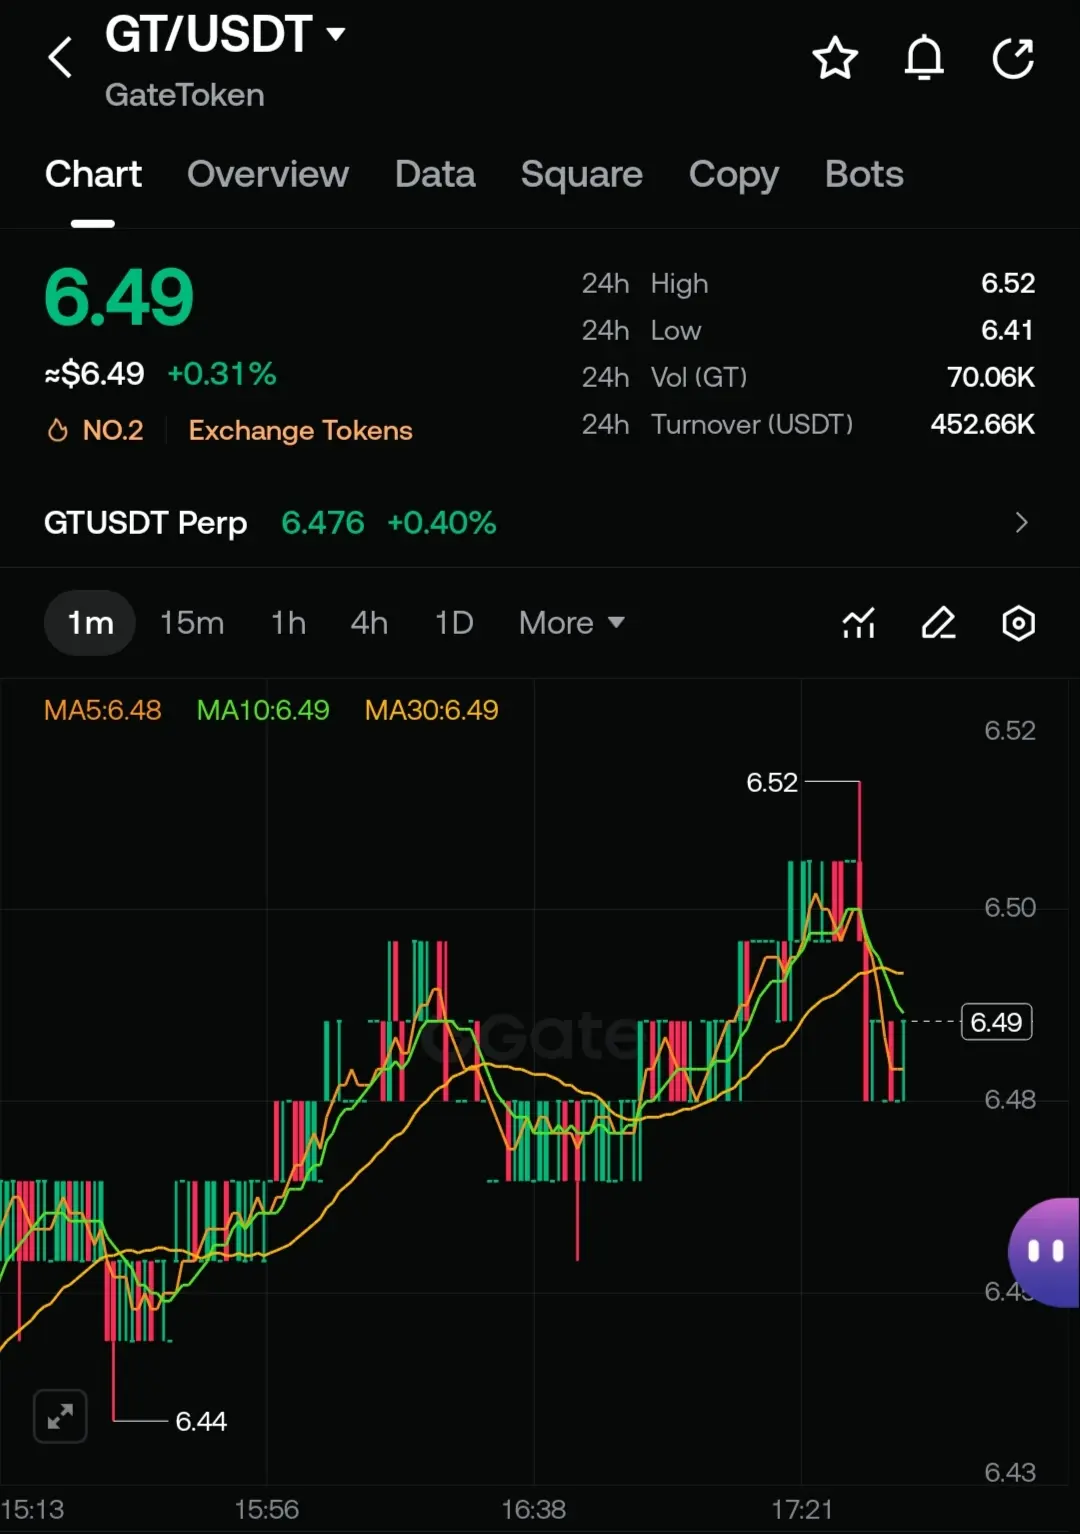The image size is (1080, 1534).
Task: Tap the 17:21 time axis label
Action: [x=801, y=1509]
